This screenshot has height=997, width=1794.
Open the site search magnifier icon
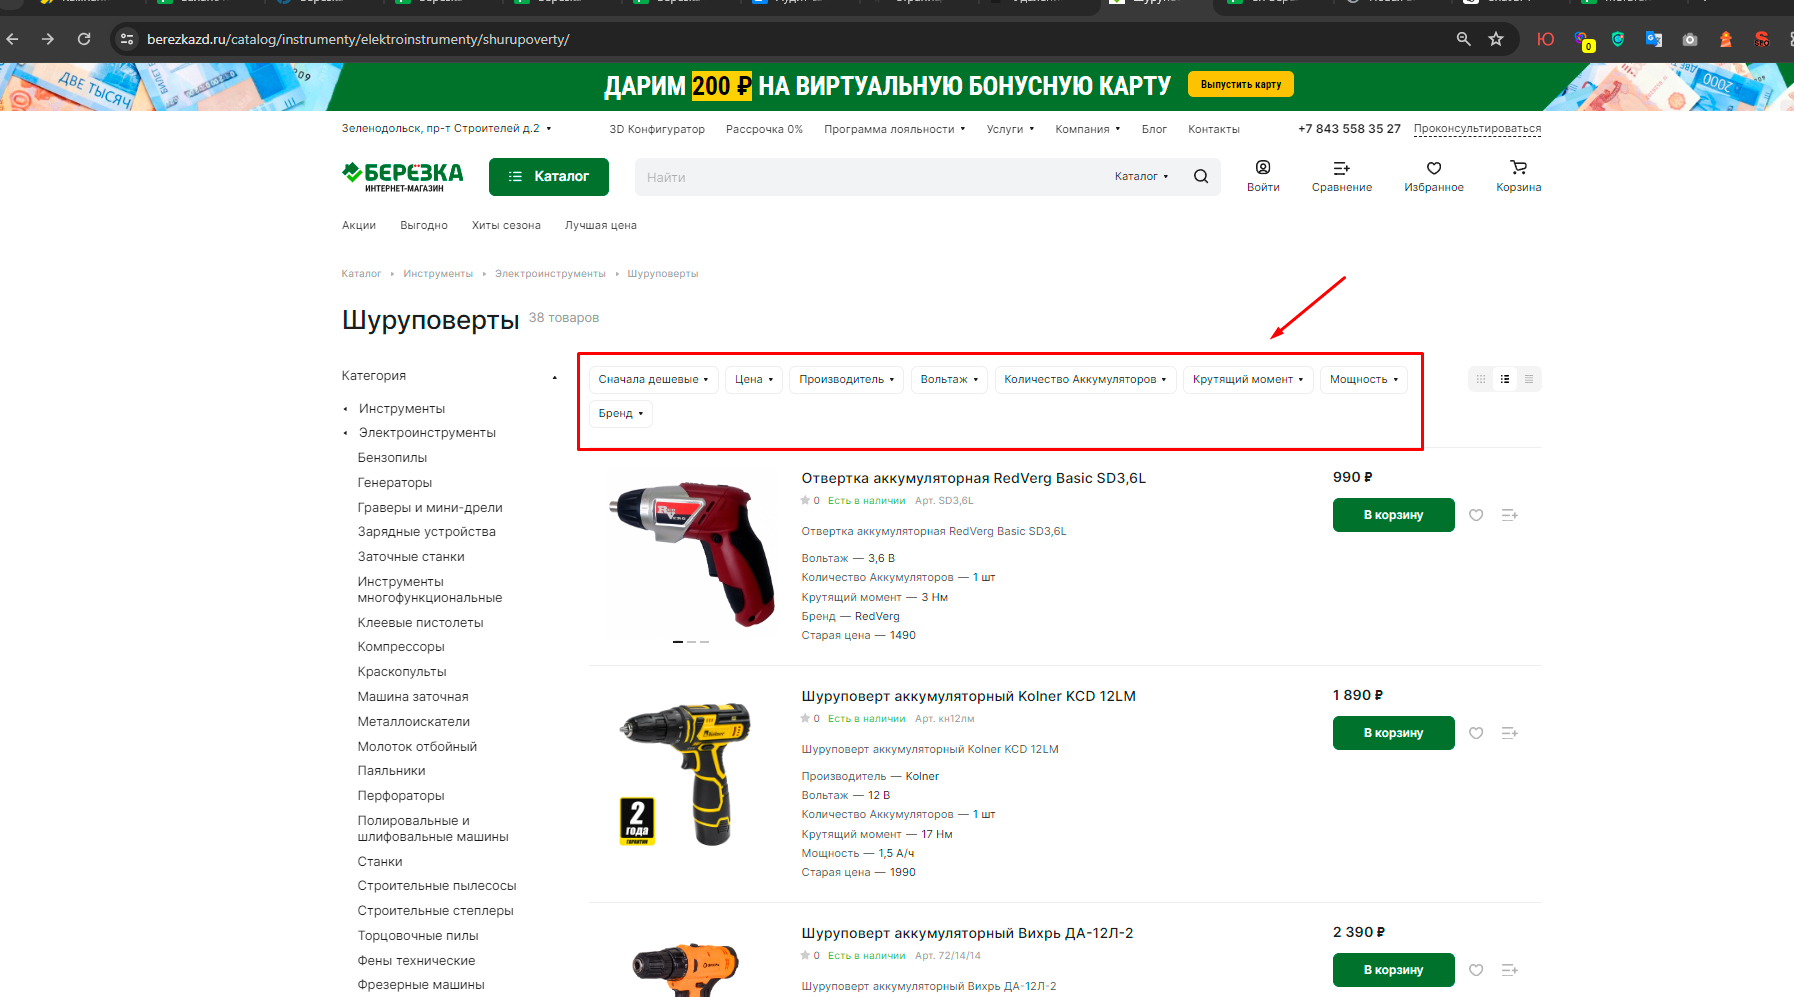point(1201,177)
